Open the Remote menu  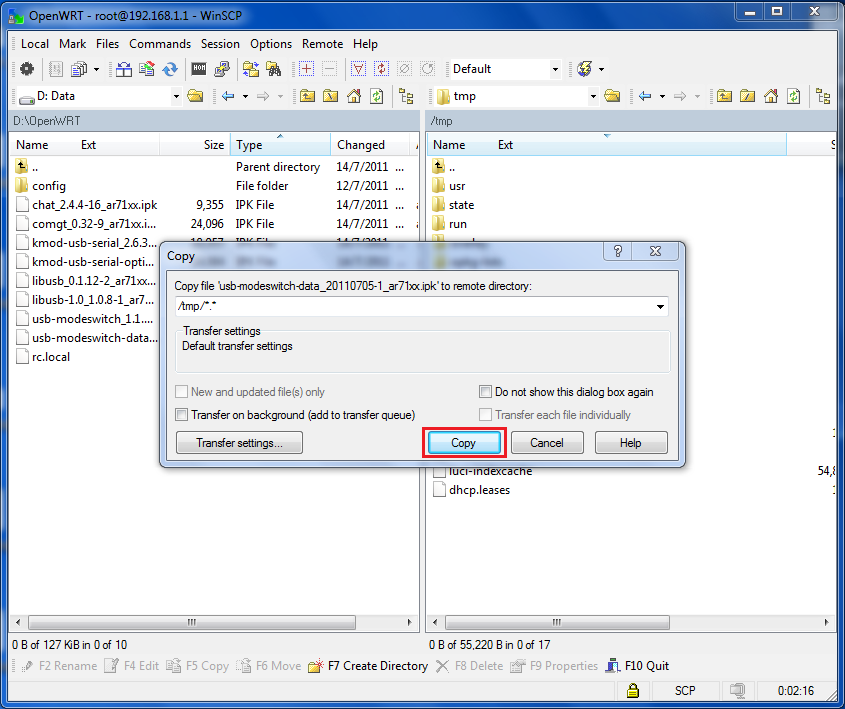point(322,44)
